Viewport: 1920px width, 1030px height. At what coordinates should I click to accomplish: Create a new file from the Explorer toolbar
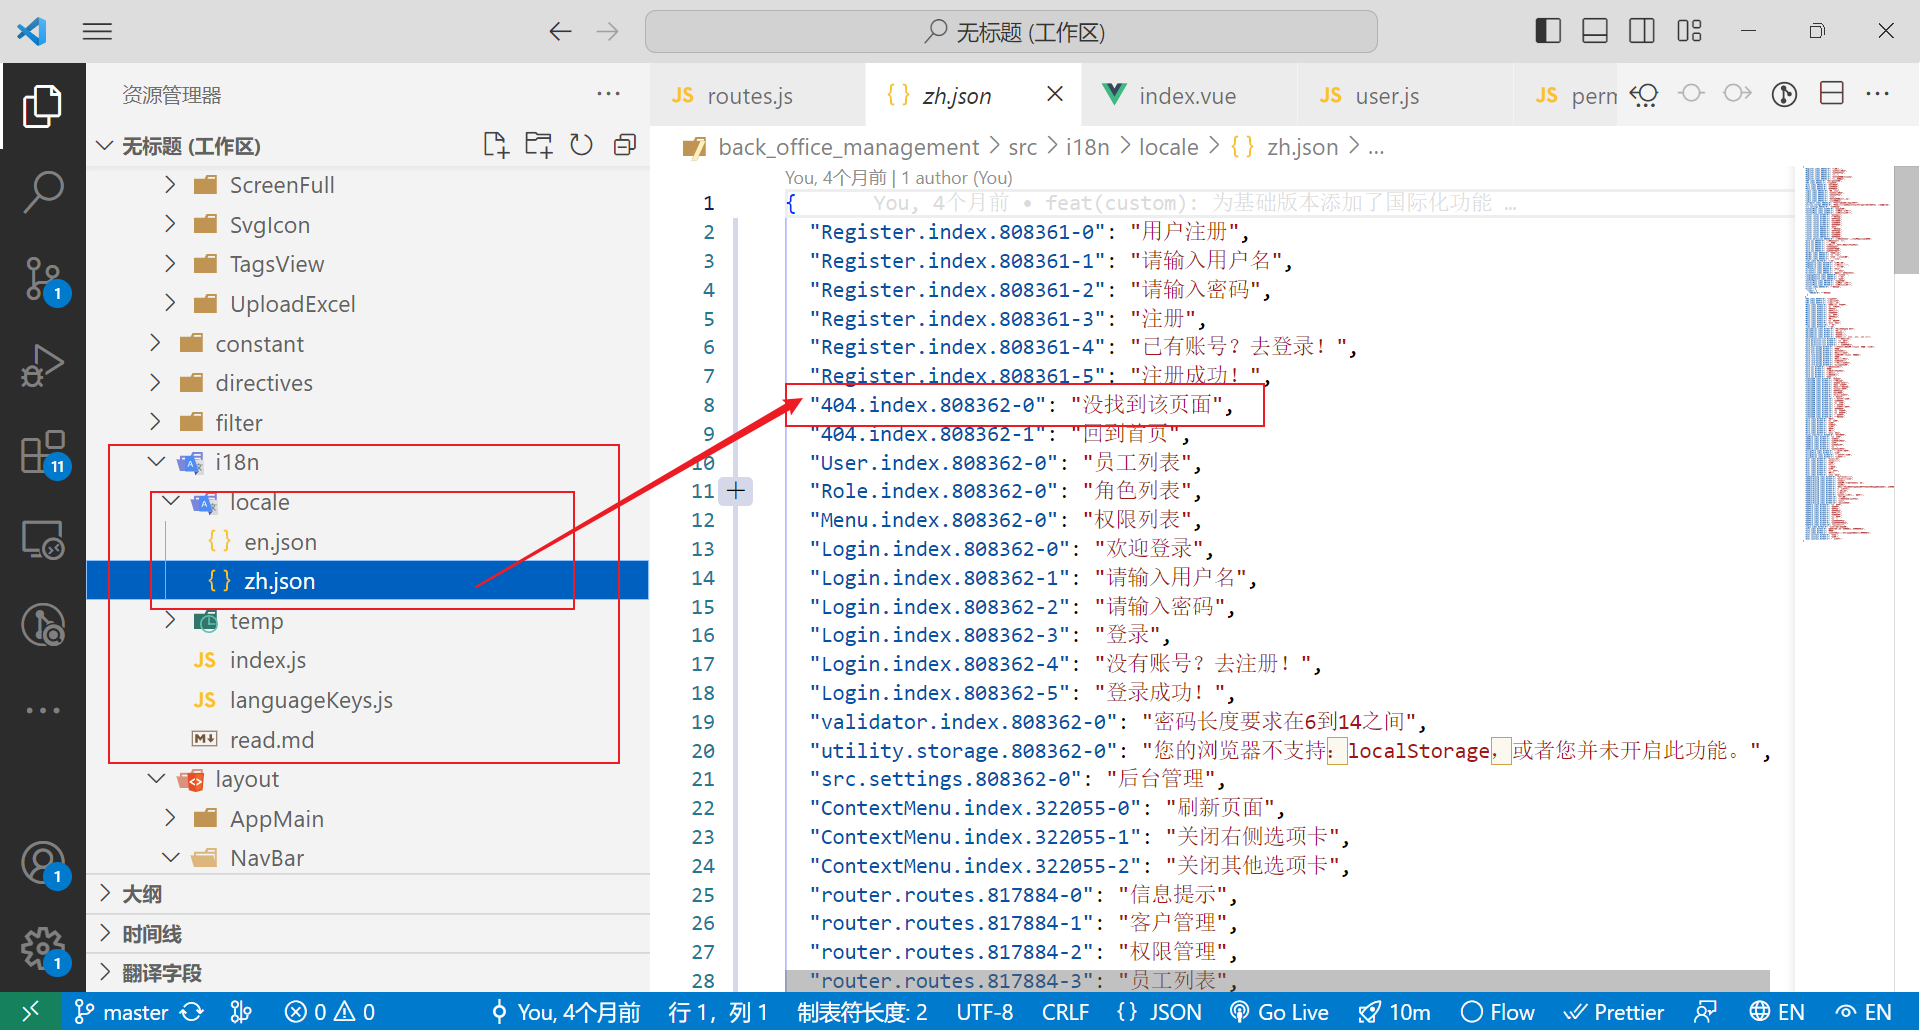click(496, 144)
